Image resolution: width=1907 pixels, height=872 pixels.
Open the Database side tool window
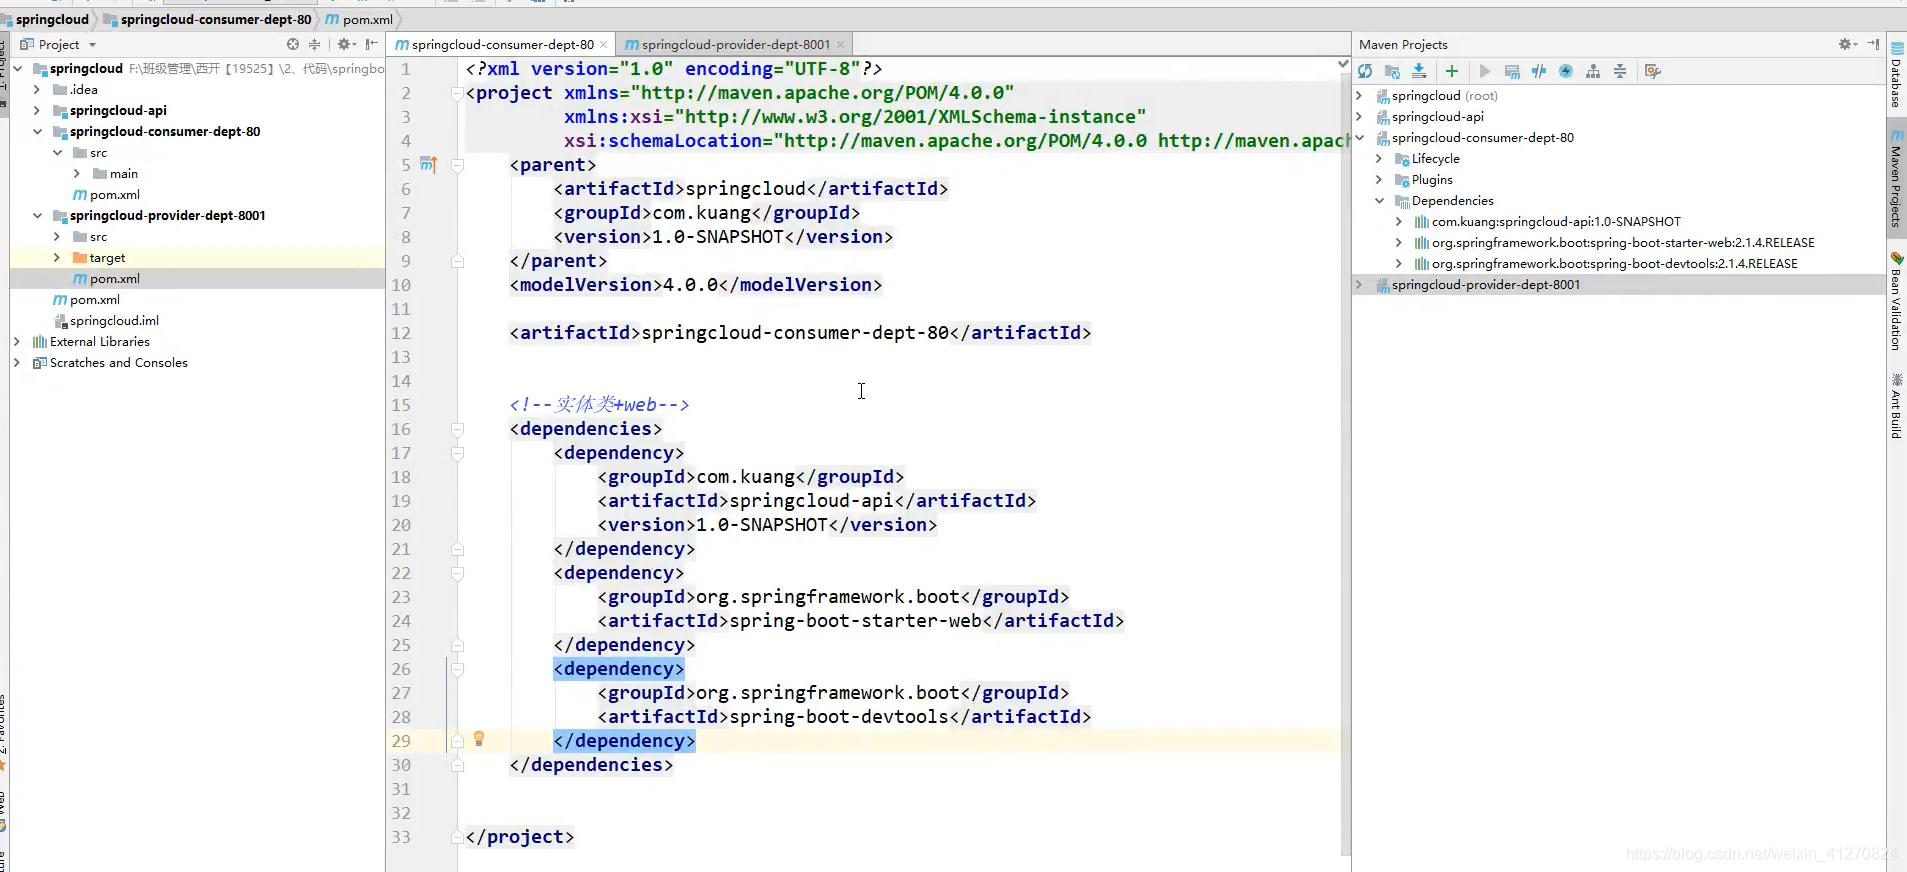pos(1896,76)
